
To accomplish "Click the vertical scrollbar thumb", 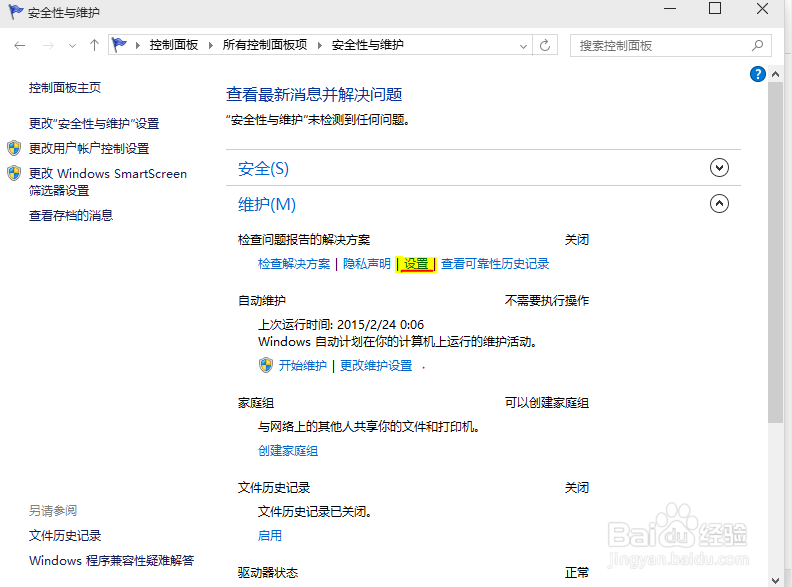I will (x=775, y=253).
